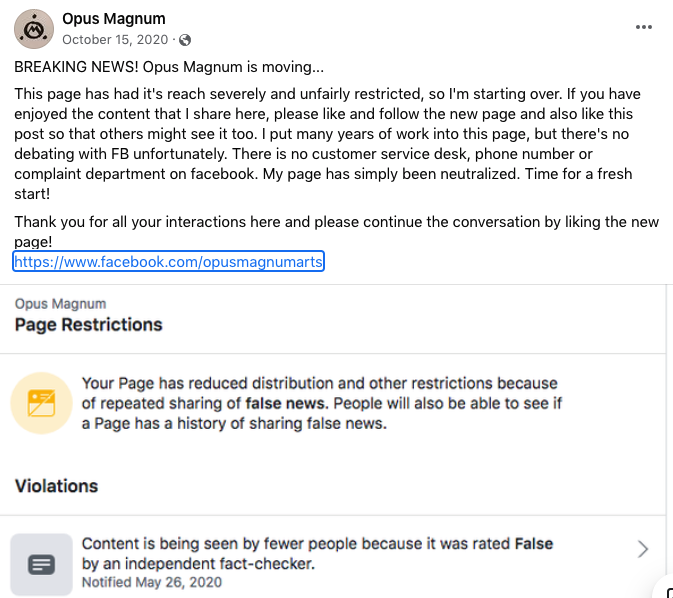Click the partial widget at bottom-right corner
Screen dimensions: 673x598
[664, 589]
